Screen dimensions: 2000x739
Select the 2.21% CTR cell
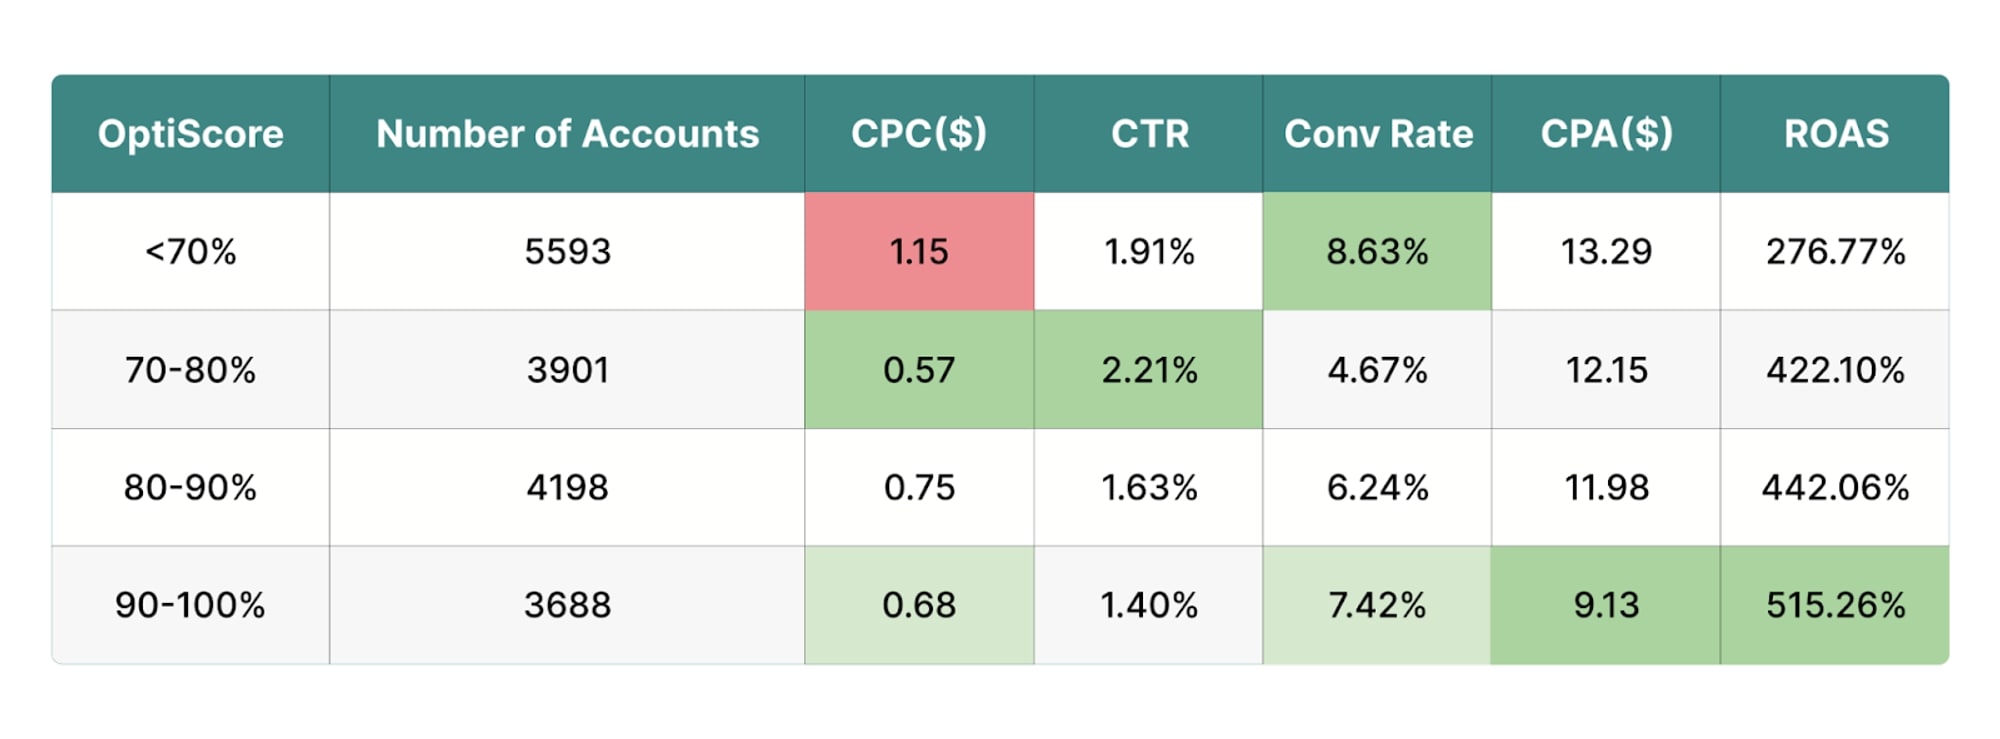pos(1148,370)
